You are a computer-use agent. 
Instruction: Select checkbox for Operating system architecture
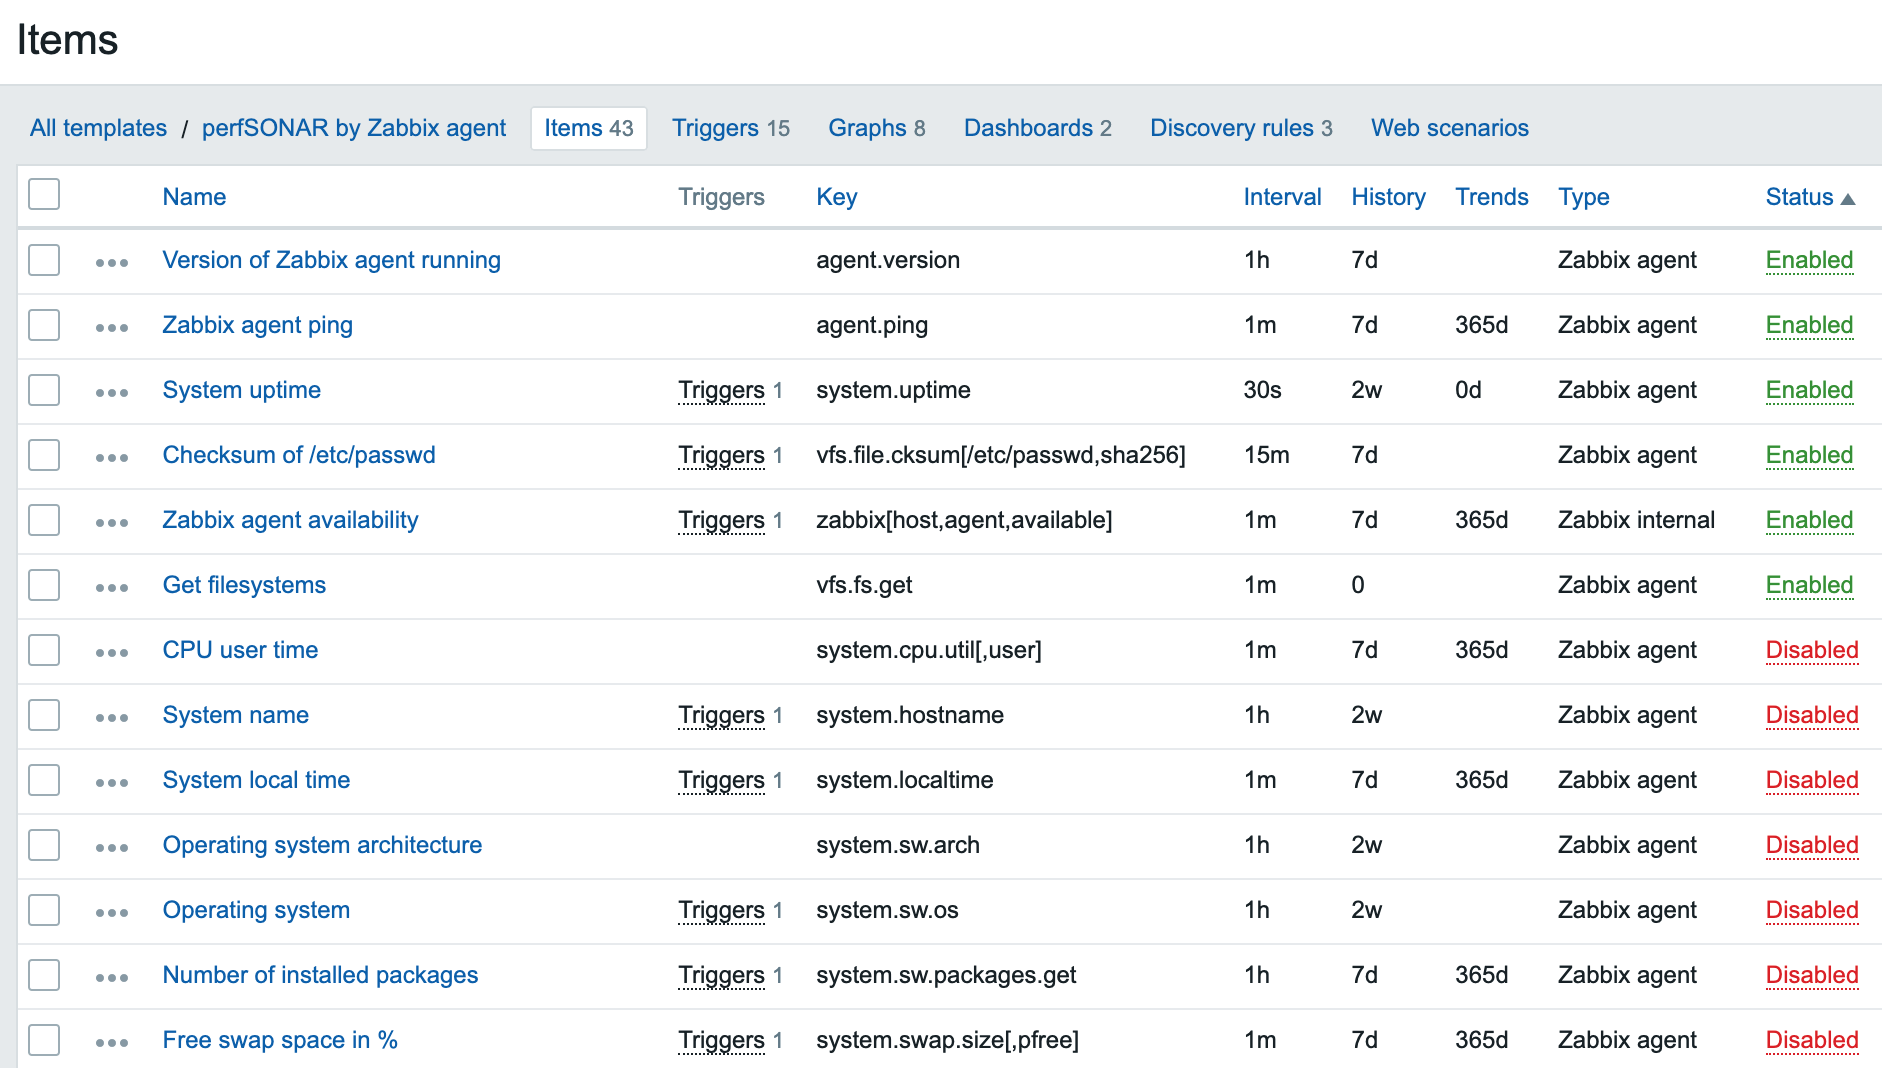click(44, 845)
